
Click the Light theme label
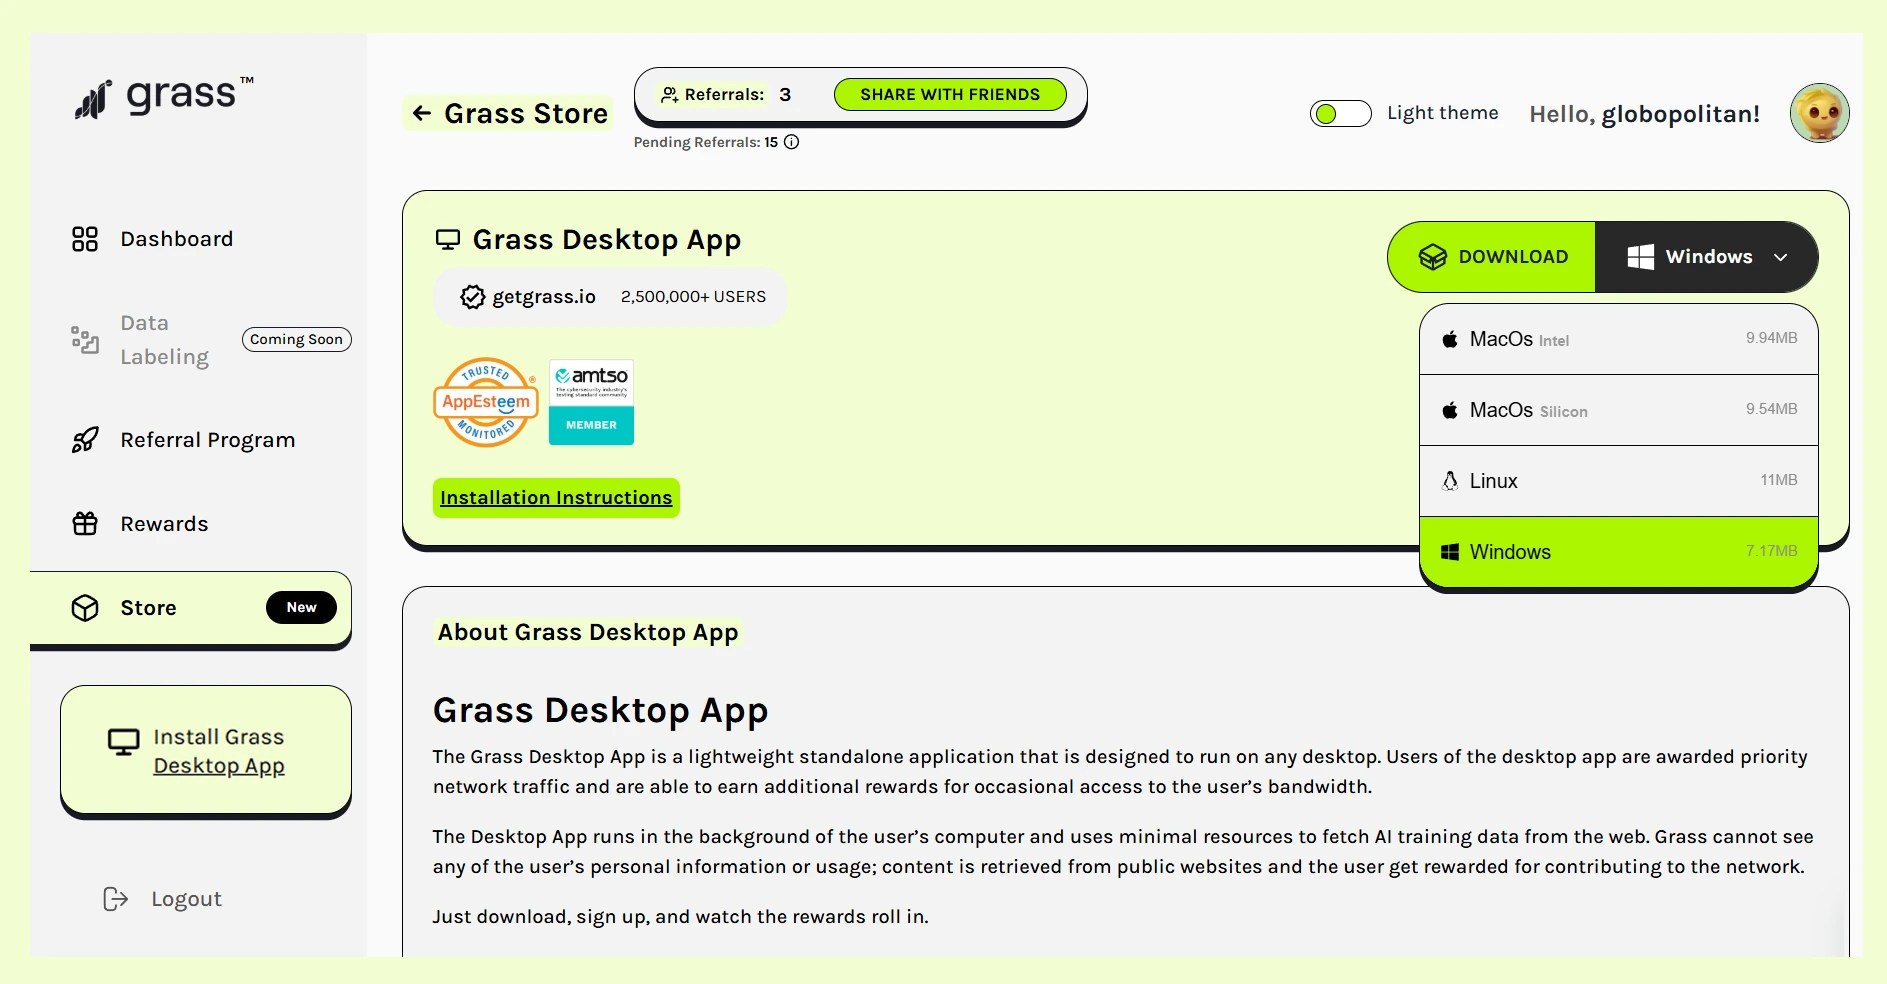pyautogui.click(x=1443, y=114)
